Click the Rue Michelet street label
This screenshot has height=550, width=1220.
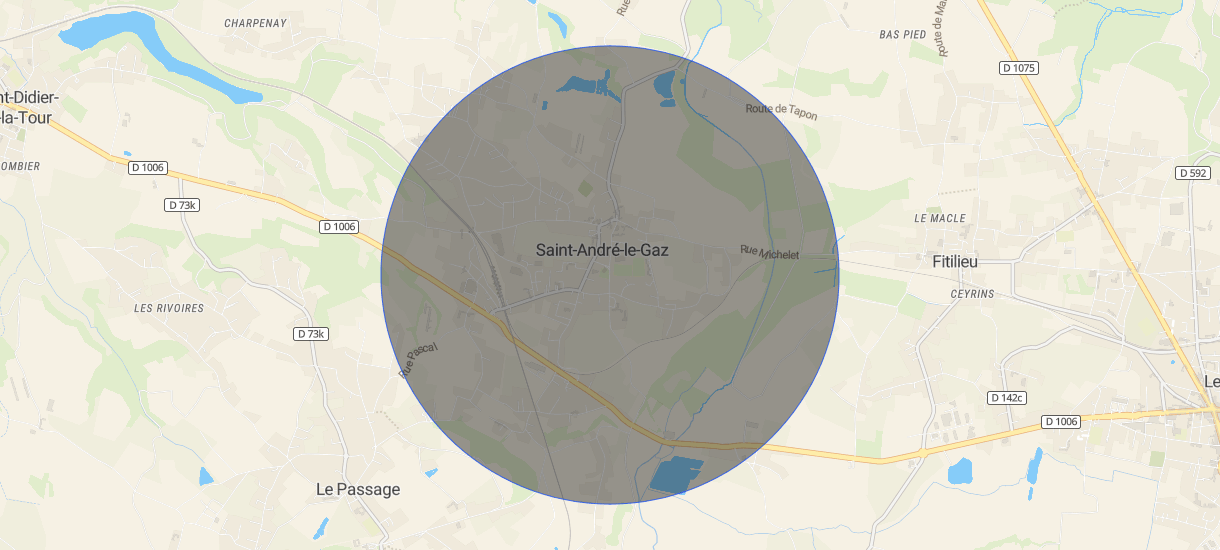point(770,253)
